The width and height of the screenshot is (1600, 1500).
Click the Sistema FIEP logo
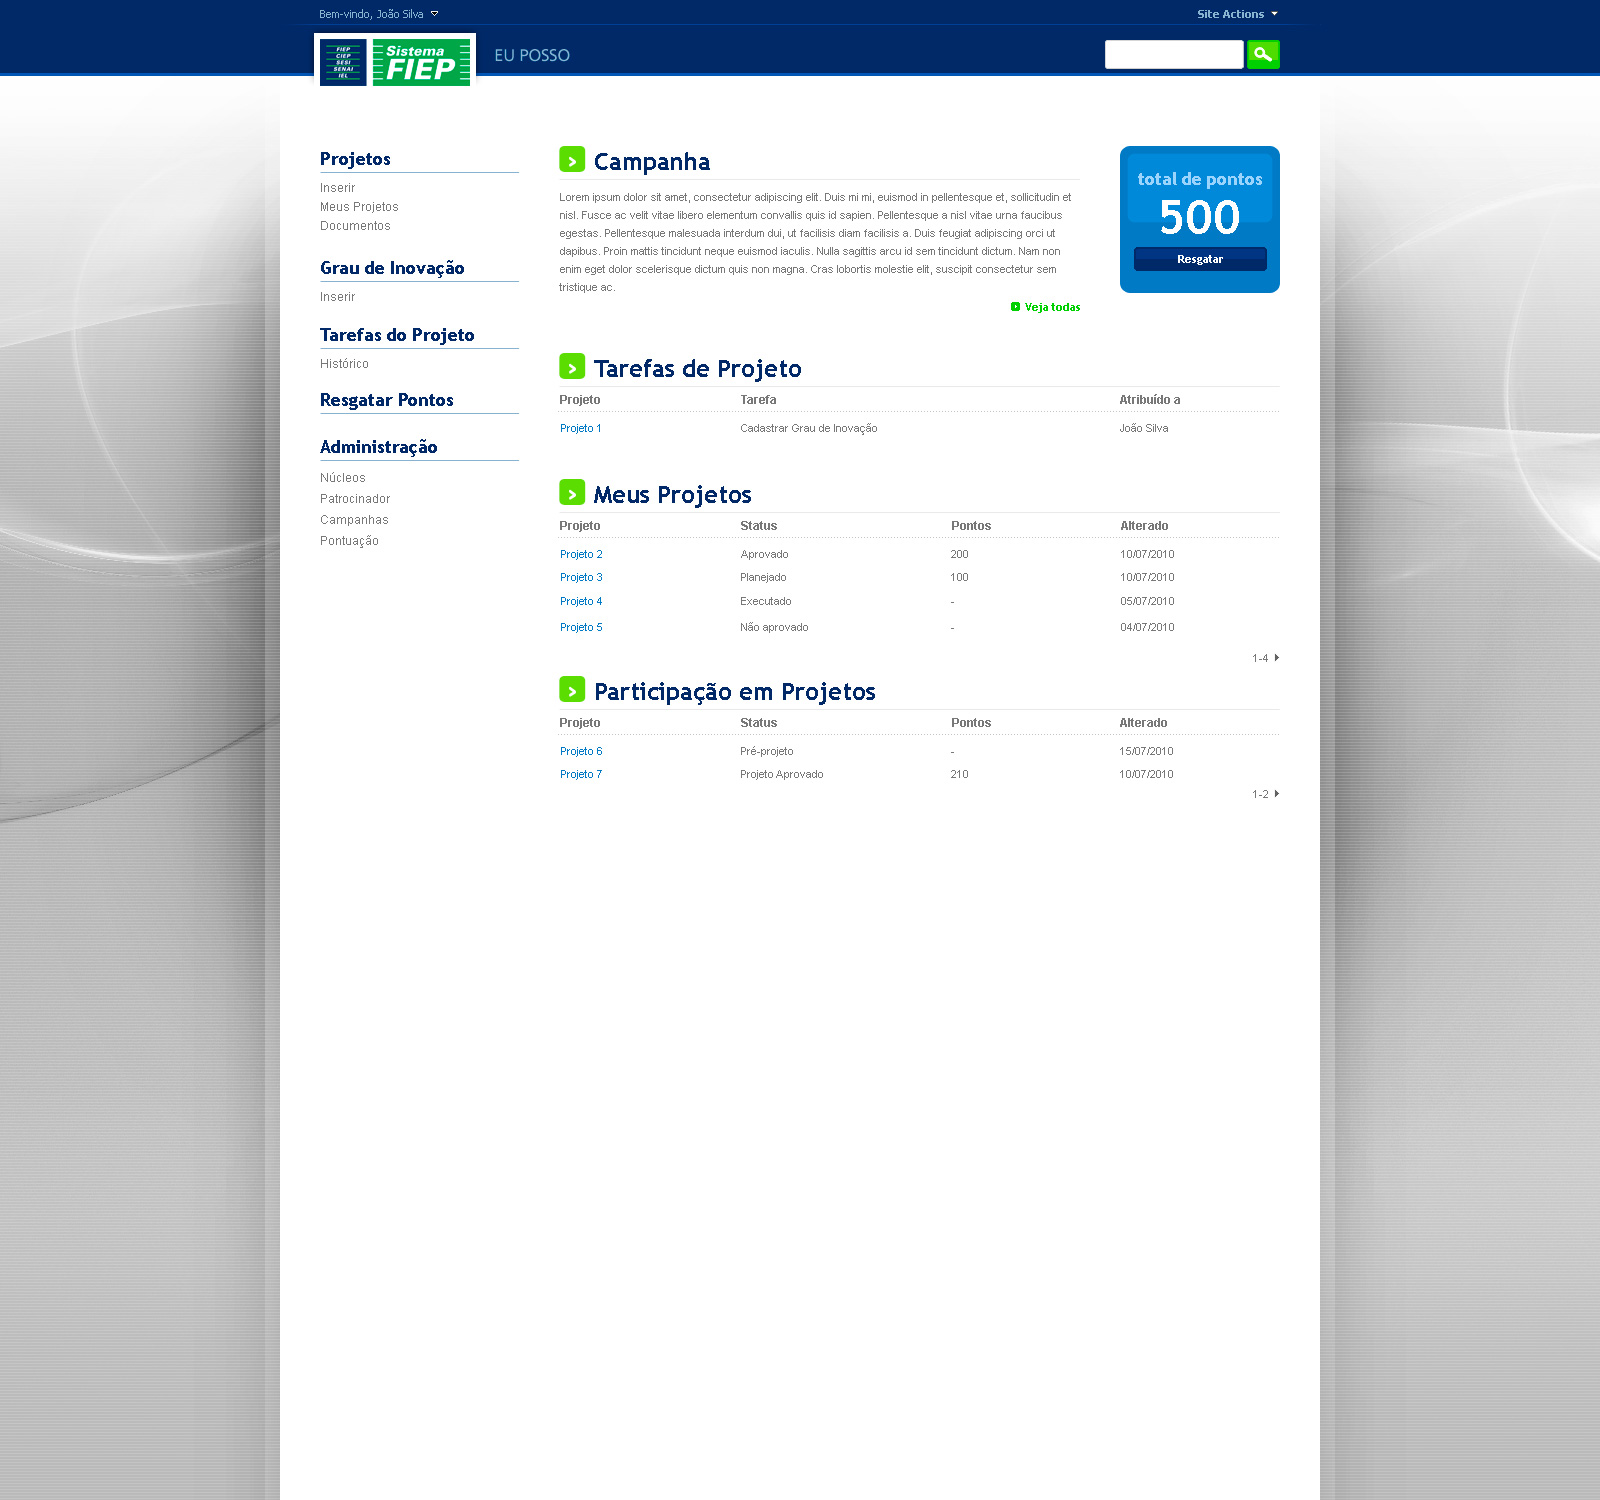pyautogui.click(x=395, y=62)
